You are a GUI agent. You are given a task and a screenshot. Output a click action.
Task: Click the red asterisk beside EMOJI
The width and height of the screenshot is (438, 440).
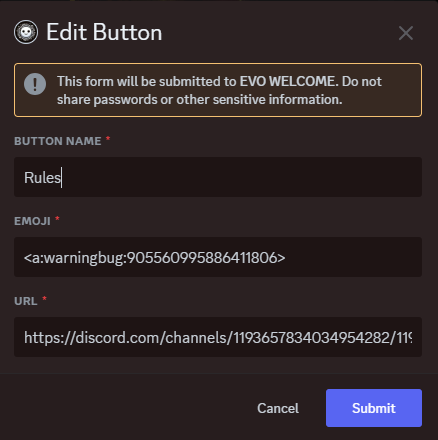[x=57, y=219]
